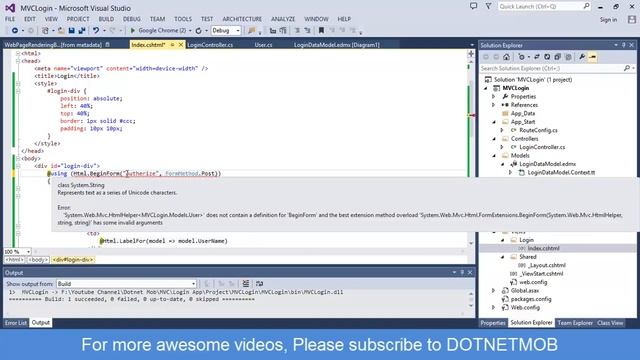
Task: Toggle the highlighted Preview Selected Items icon
Action: [x=593, y=57]
